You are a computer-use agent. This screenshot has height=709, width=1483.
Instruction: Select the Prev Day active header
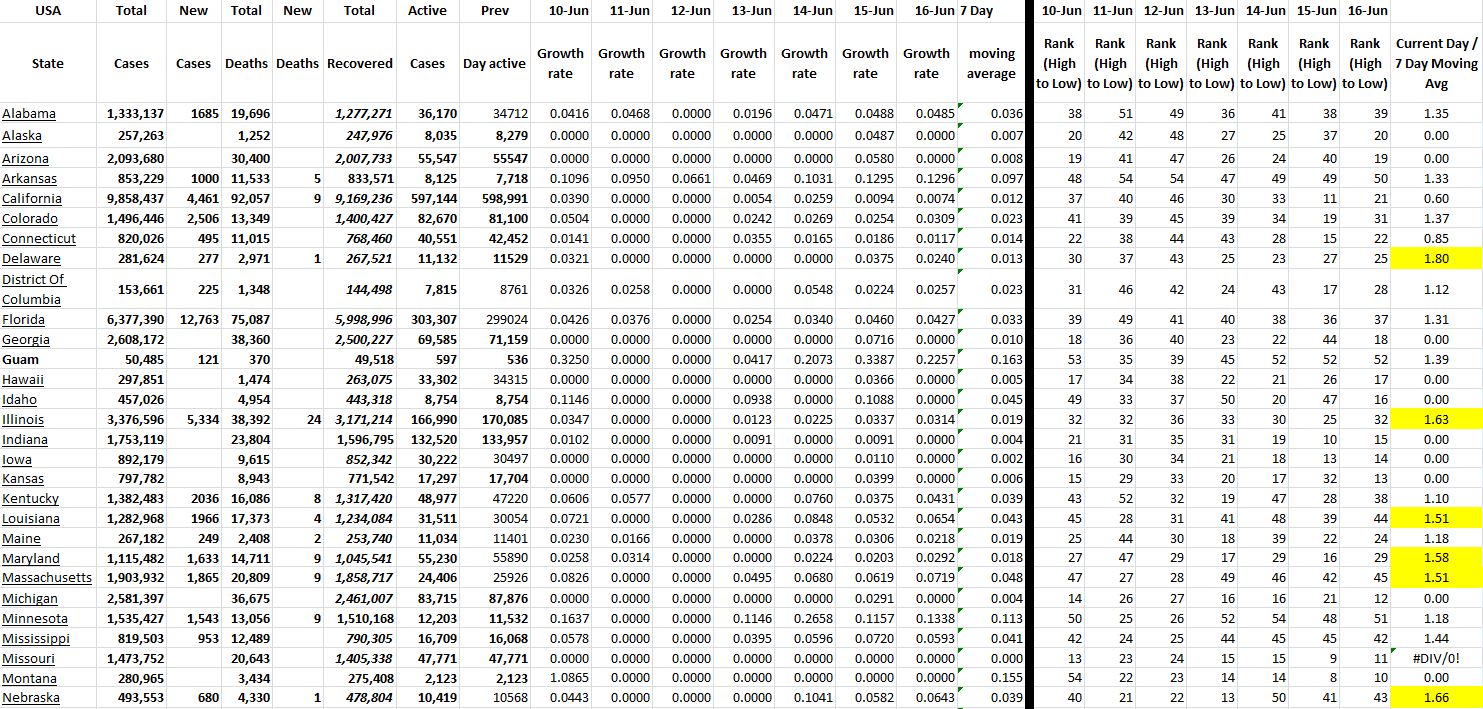point(494,63)
